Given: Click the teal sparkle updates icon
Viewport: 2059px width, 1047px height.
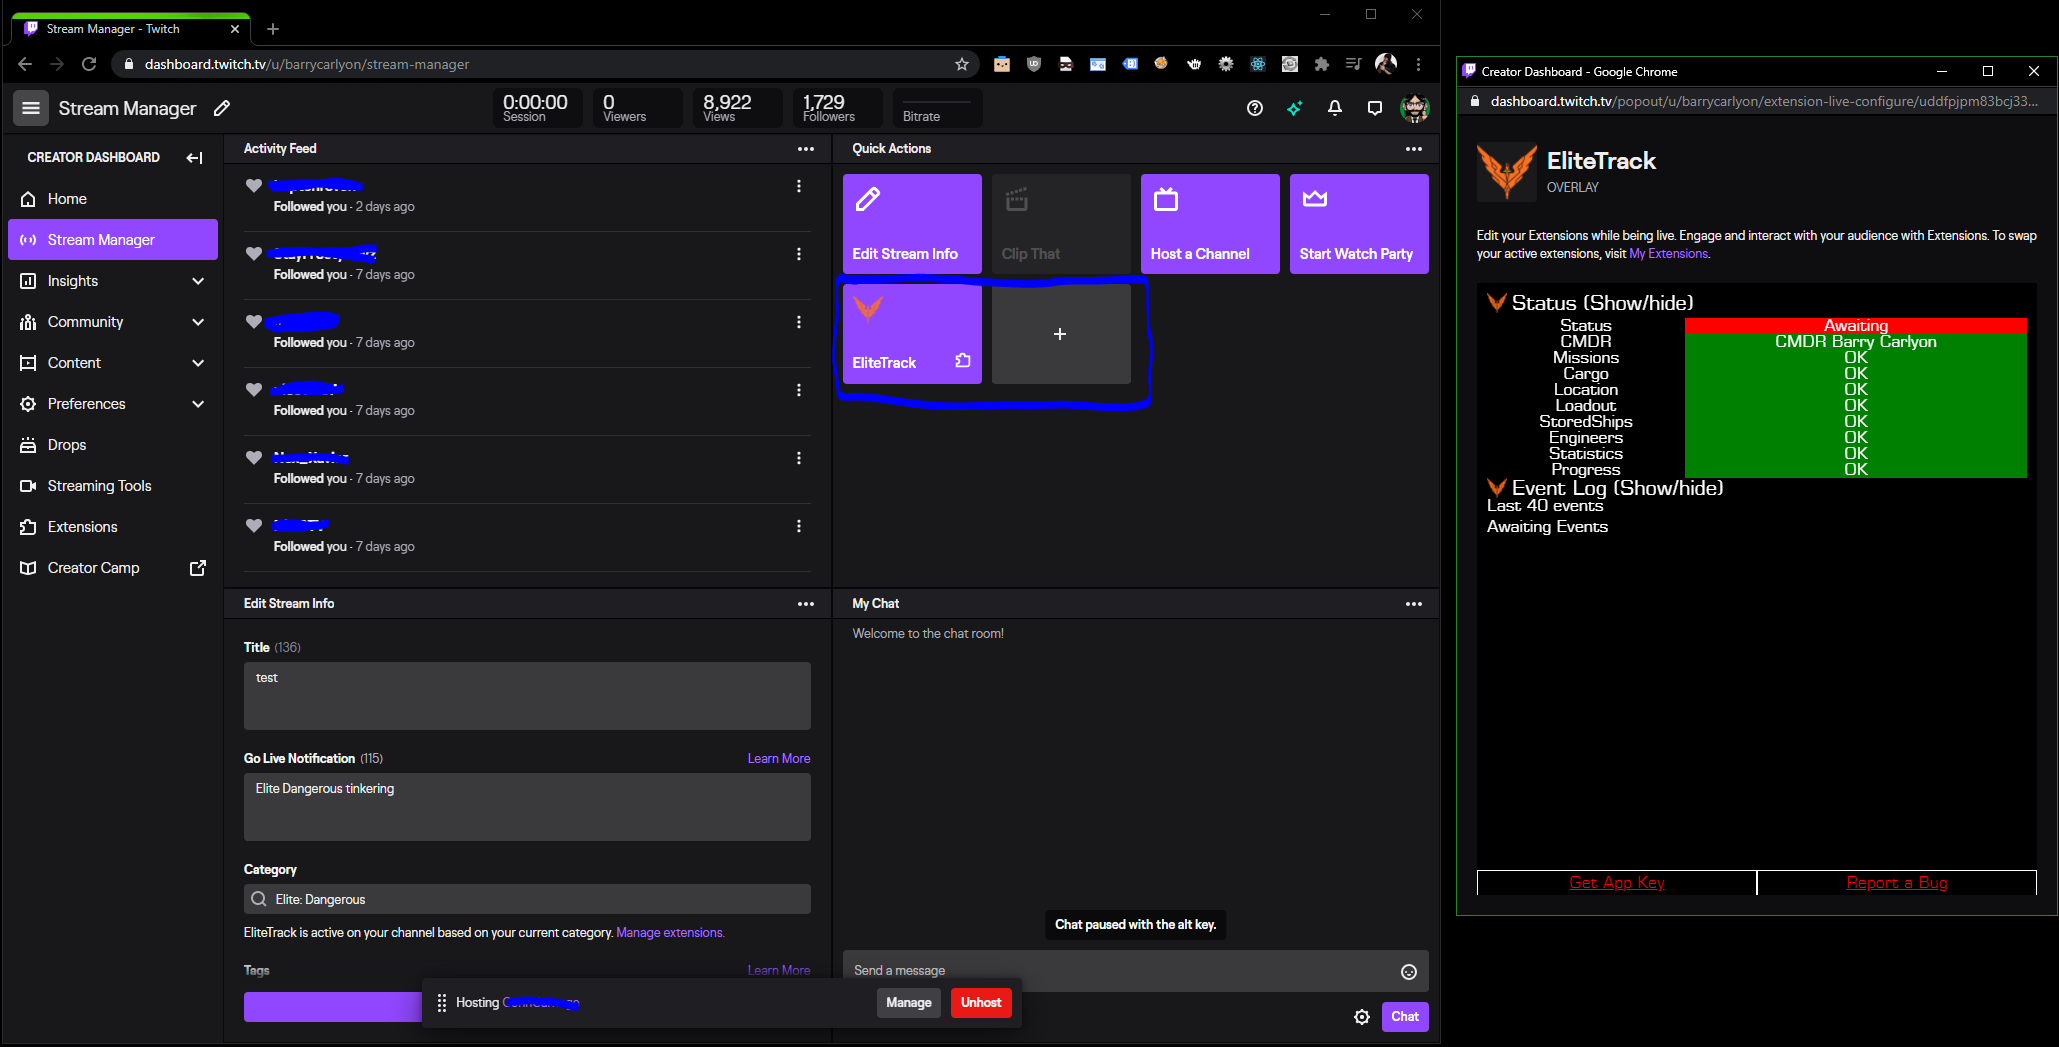Looking at the screenshot, I should tap(1295, 108).
